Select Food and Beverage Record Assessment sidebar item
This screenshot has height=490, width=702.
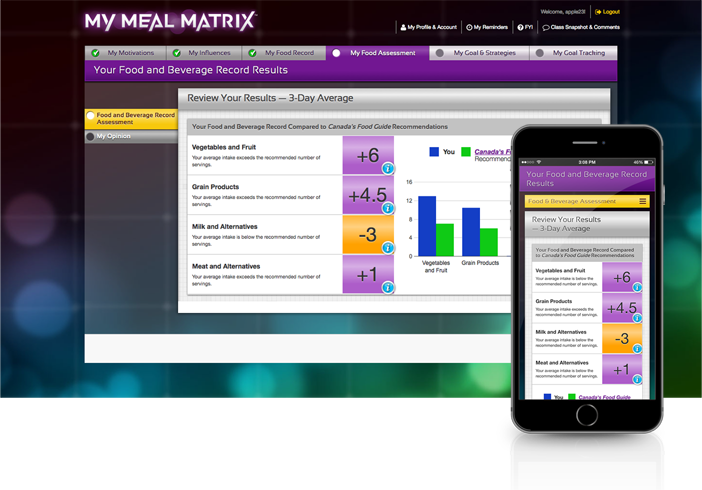[131, 119]
